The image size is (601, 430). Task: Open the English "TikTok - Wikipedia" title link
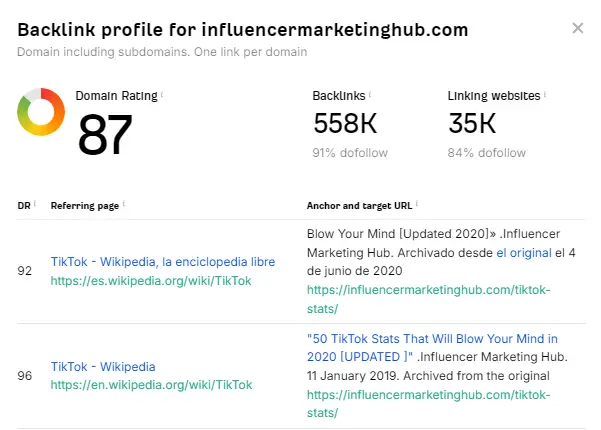coord(103,367)
